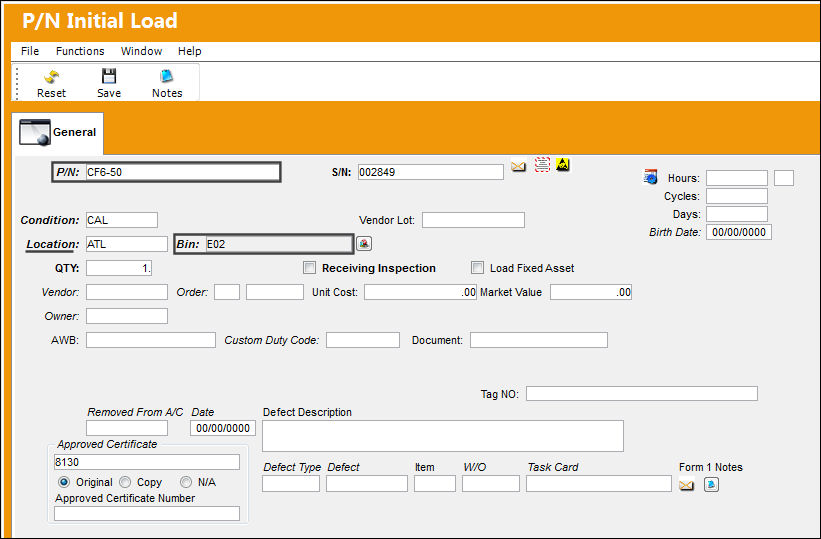Open the File menu

[x=30, y=51]
